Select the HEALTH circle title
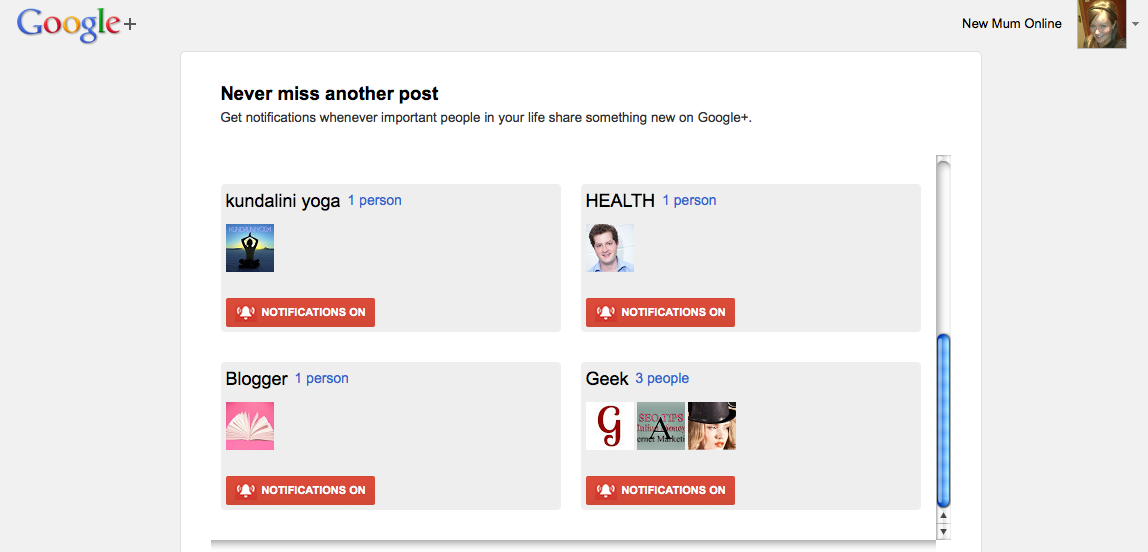The height and width of the screenshot is (552, 1148). [620, 201]
